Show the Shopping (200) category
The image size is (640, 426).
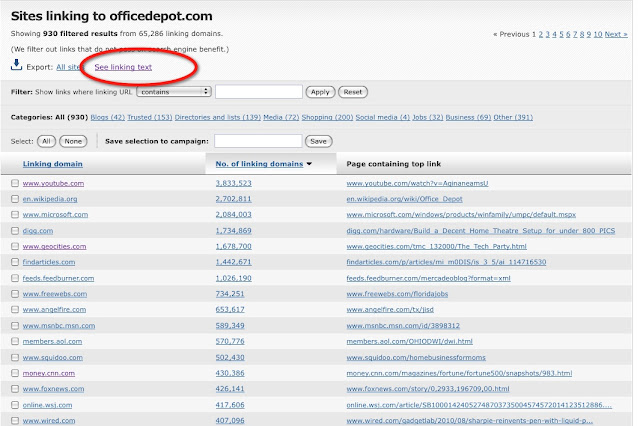[327, 118]
